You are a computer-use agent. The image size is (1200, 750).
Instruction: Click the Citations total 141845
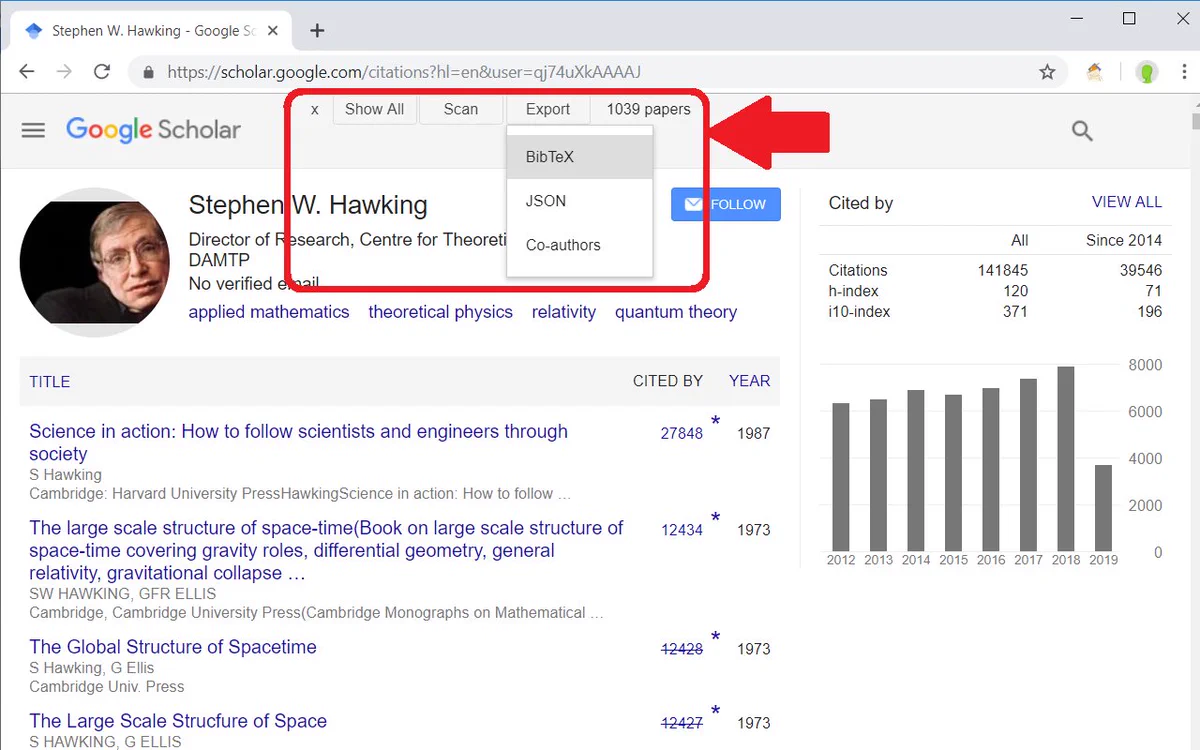tap(1003, 270)
